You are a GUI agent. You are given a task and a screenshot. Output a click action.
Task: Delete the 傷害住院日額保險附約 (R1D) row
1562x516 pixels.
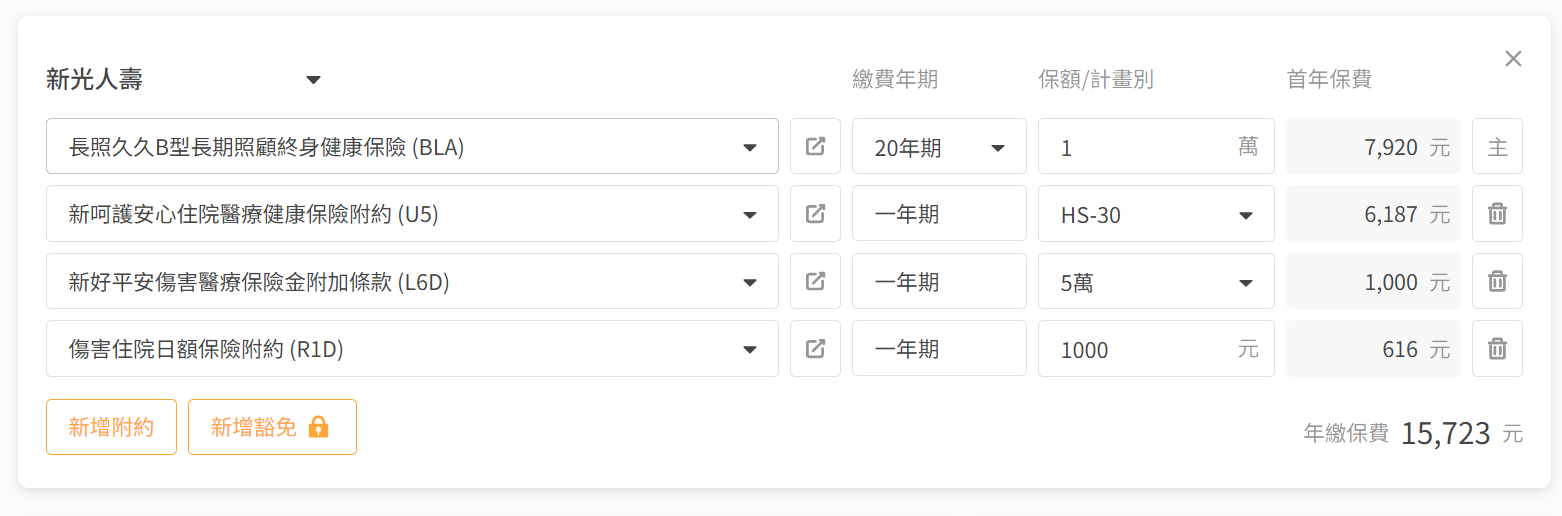pos(1497,349)
